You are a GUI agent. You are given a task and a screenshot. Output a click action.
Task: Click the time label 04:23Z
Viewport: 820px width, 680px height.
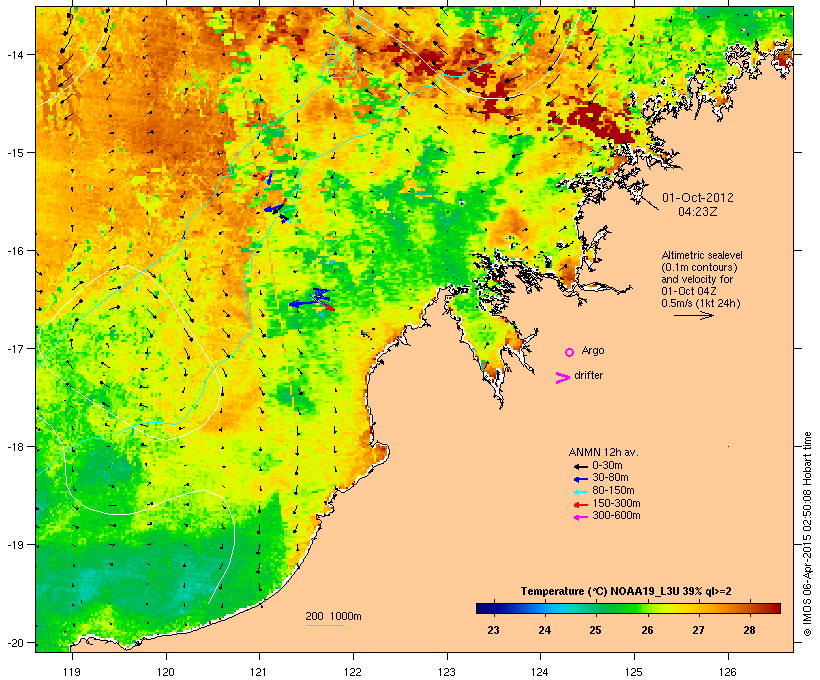point(698,212)
